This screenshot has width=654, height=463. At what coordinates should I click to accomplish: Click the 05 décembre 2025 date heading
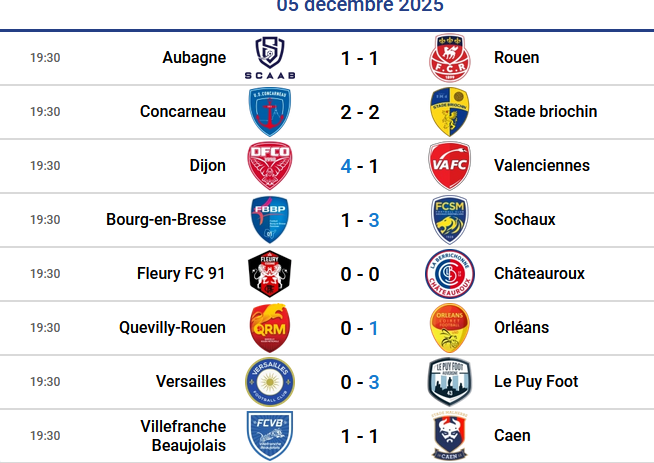coord(360,6)
